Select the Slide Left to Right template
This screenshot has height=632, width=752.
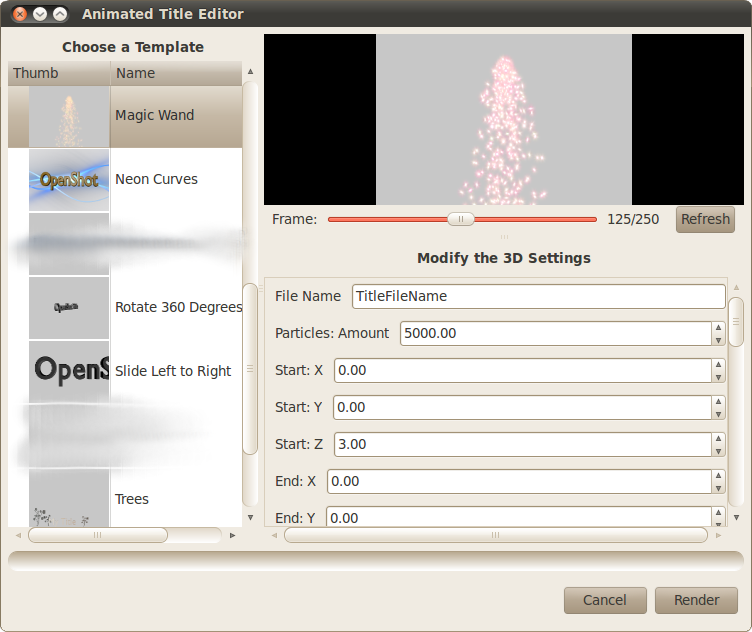(x=172, y=371)
